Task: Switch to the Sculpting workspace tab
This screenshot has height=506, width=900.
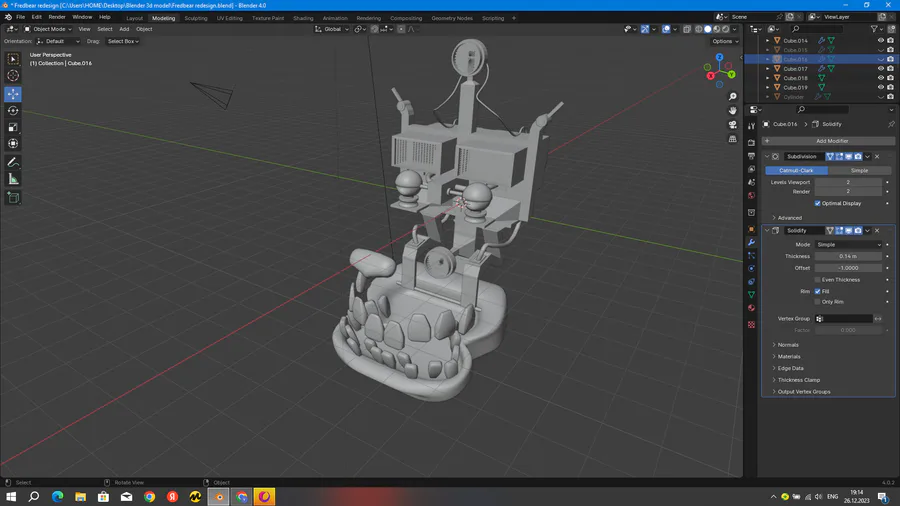Action: (x=196, y=18)
